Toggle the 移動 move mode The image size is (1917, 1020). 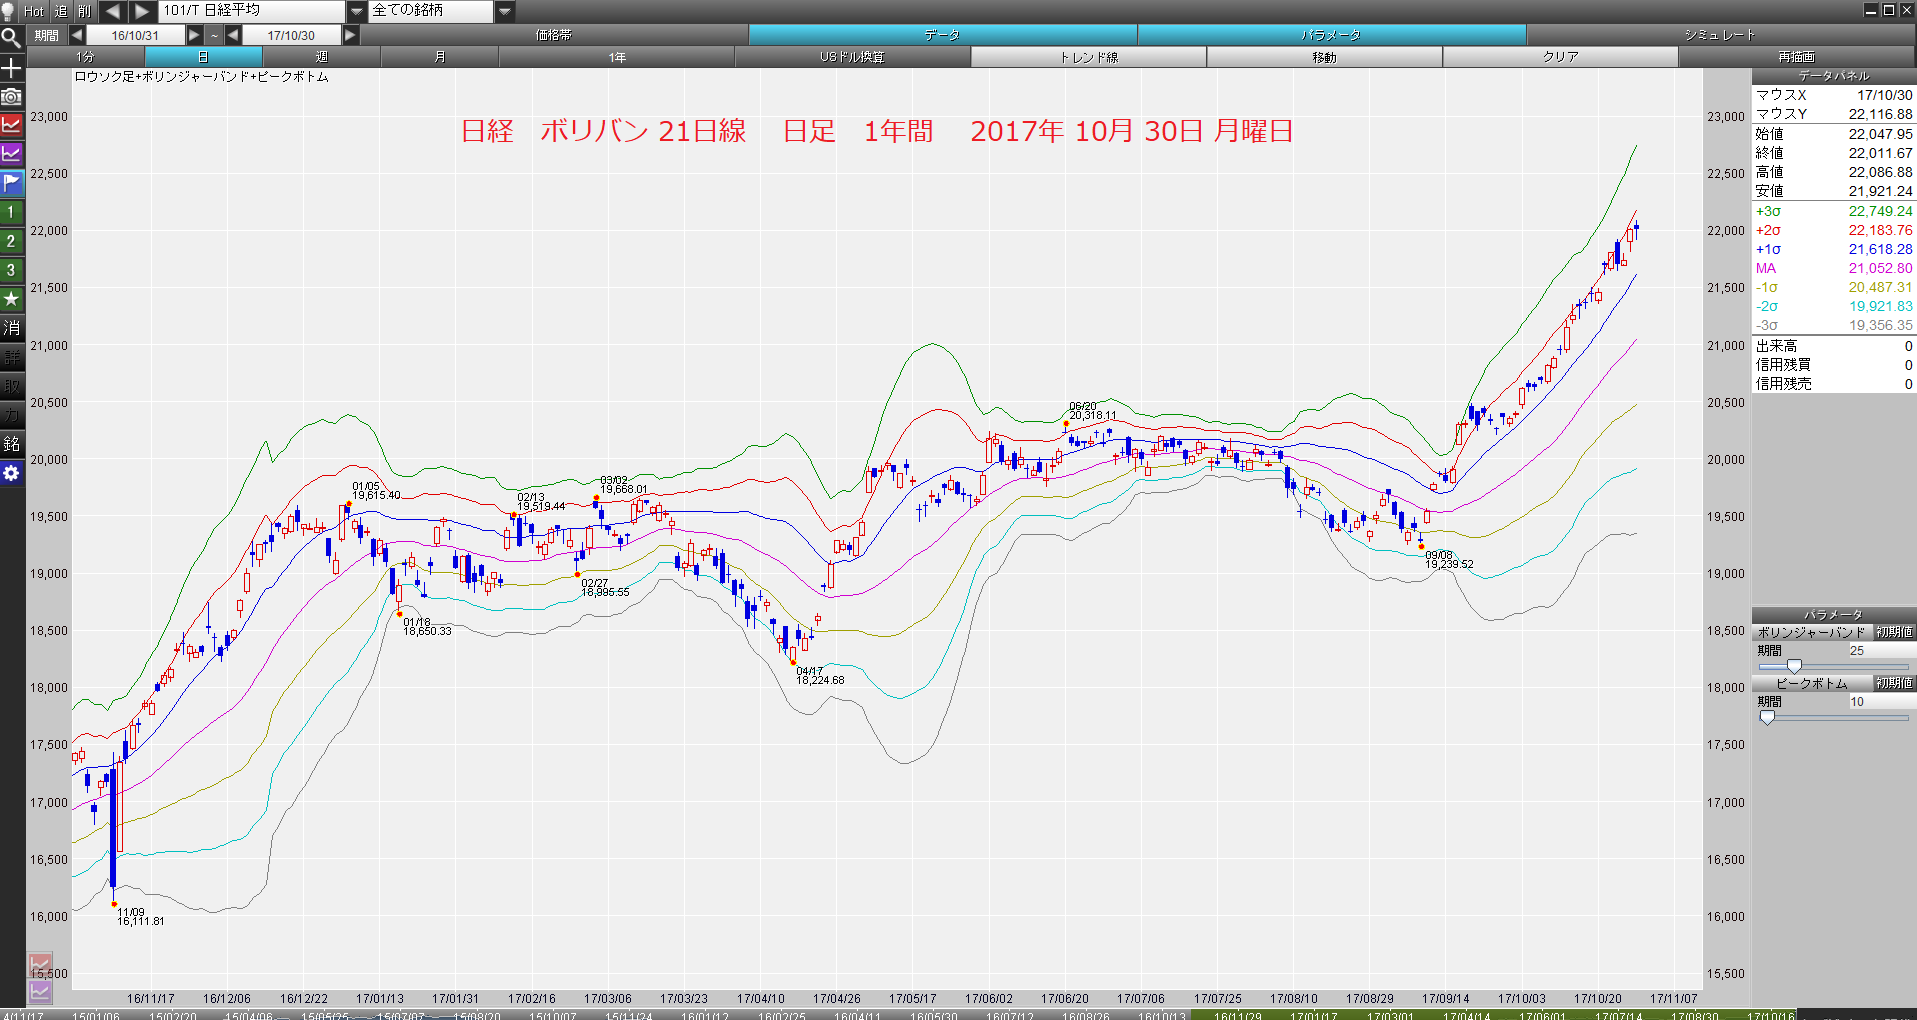pyautogui.click(x=1324, y=57)
